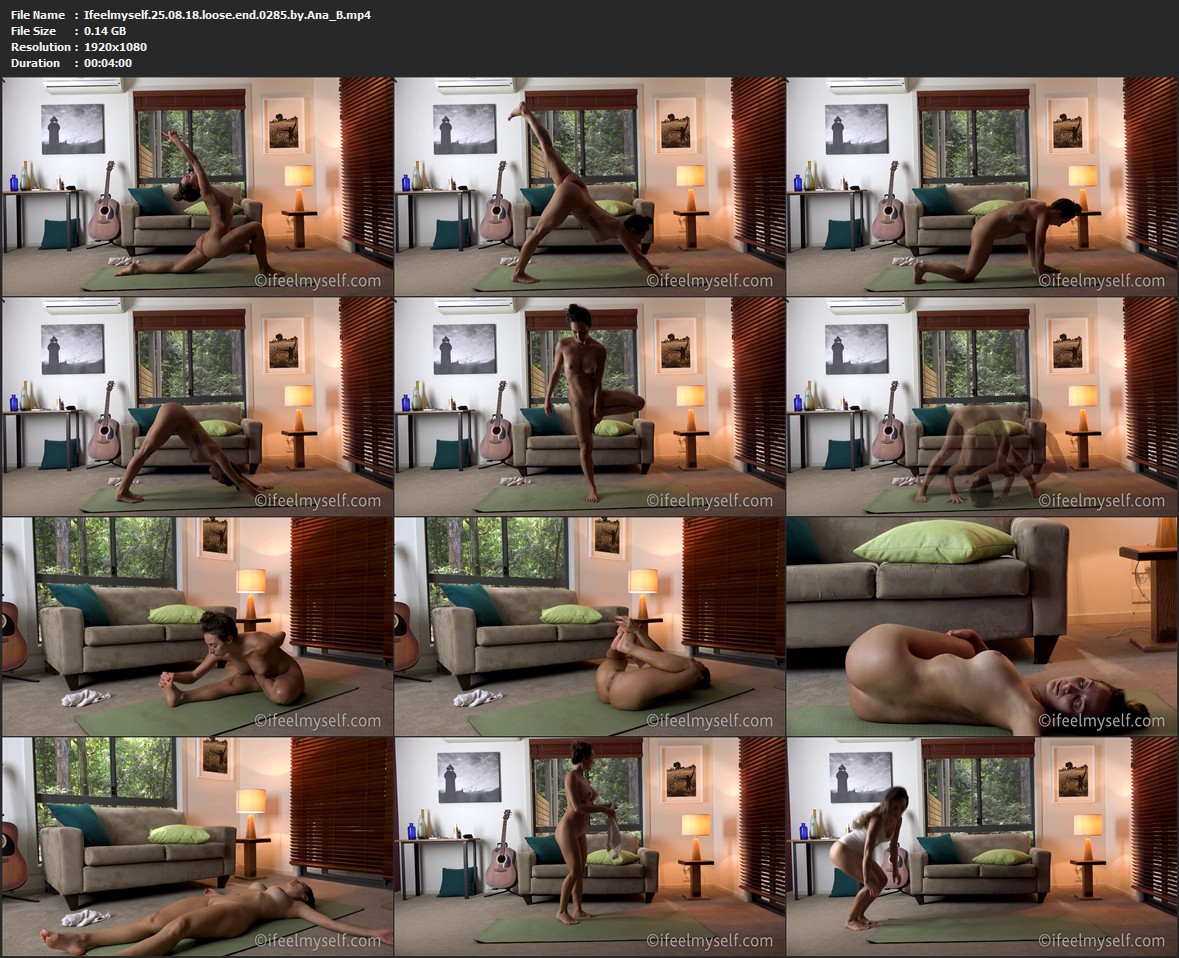Viewport: 1179px width, 958px height.
Task: Click the watermark on the close-up couch thumbnail
Action: pyautogui.click(x=1101, y=721)
